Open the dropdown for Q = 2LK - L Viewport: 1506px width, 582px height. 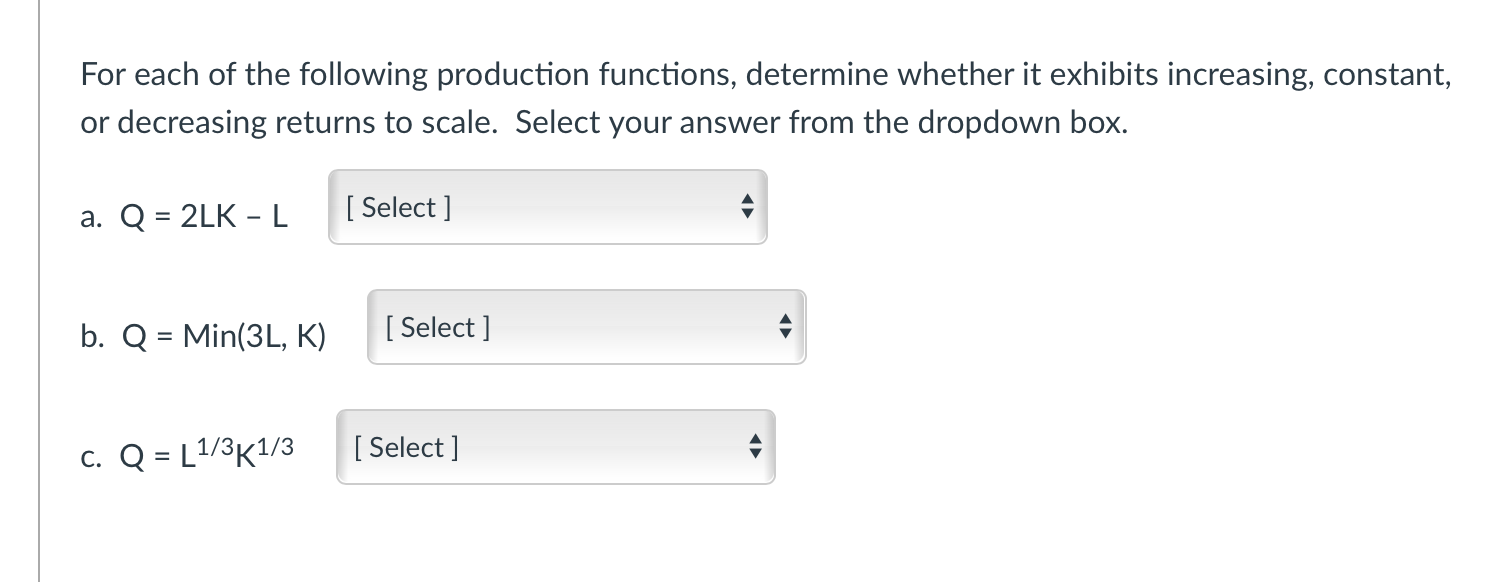pos(546,207)
